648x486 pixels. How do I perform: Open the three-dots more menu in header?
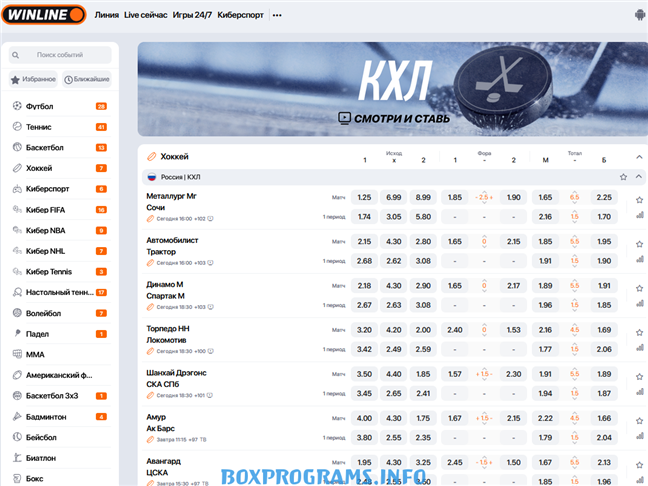tap(277, 16)
